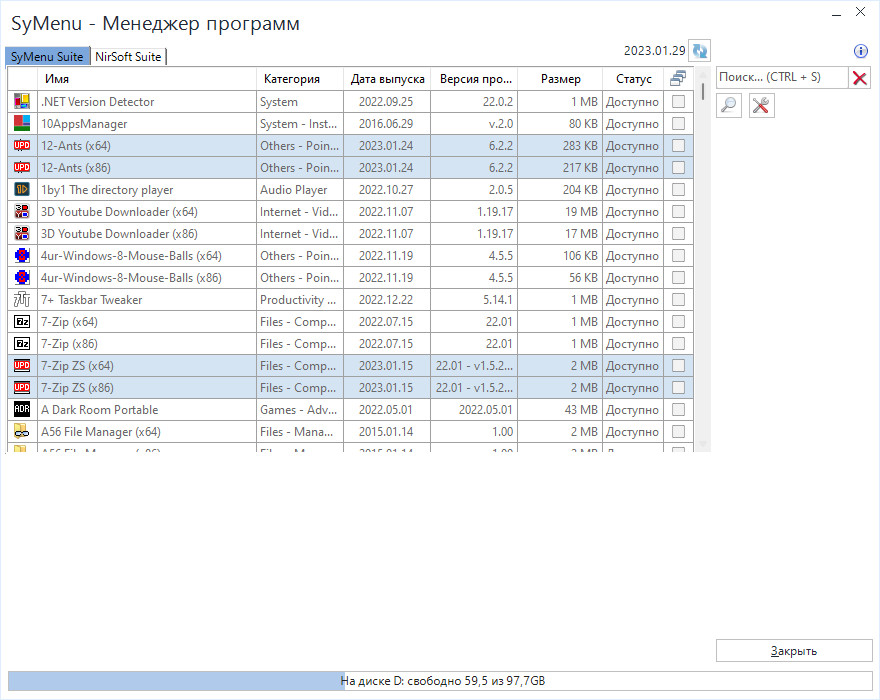Click the .NET Version Detector app icon
Screen dimensions: 880x700
coord(22,102)
